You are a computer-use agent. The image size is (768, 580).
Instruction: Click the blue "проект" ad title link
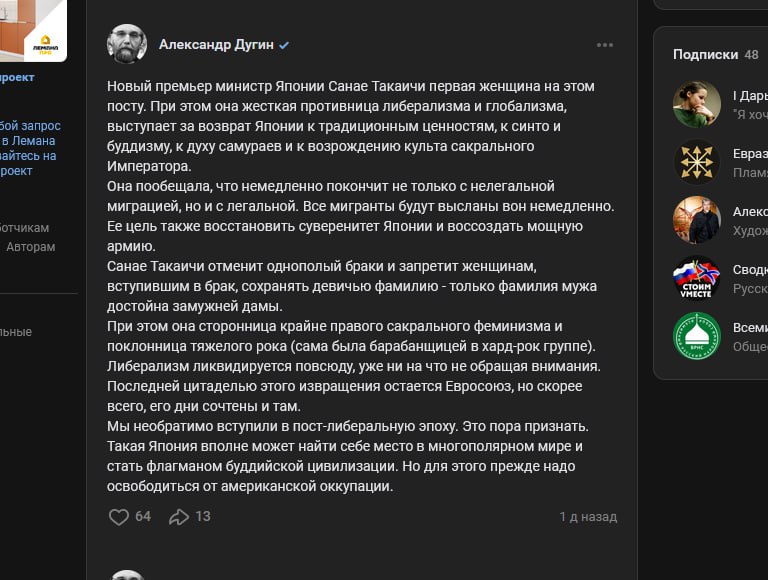point(17,77)
